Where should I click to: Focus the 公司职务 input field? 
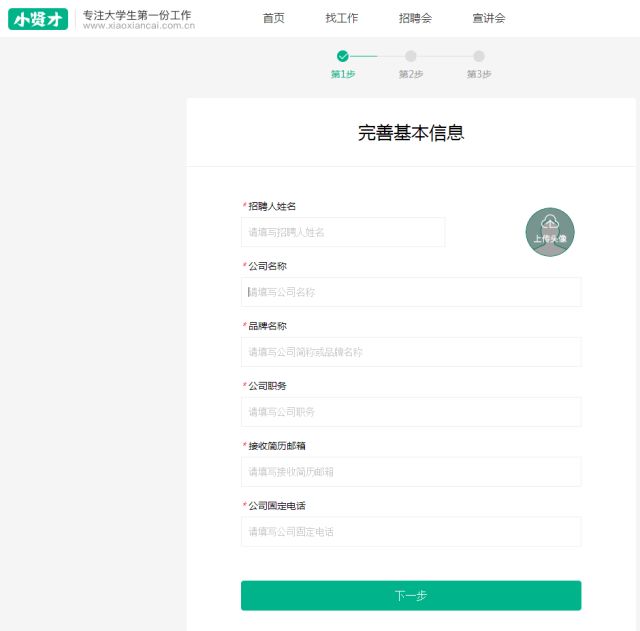(x=411, y=412)
